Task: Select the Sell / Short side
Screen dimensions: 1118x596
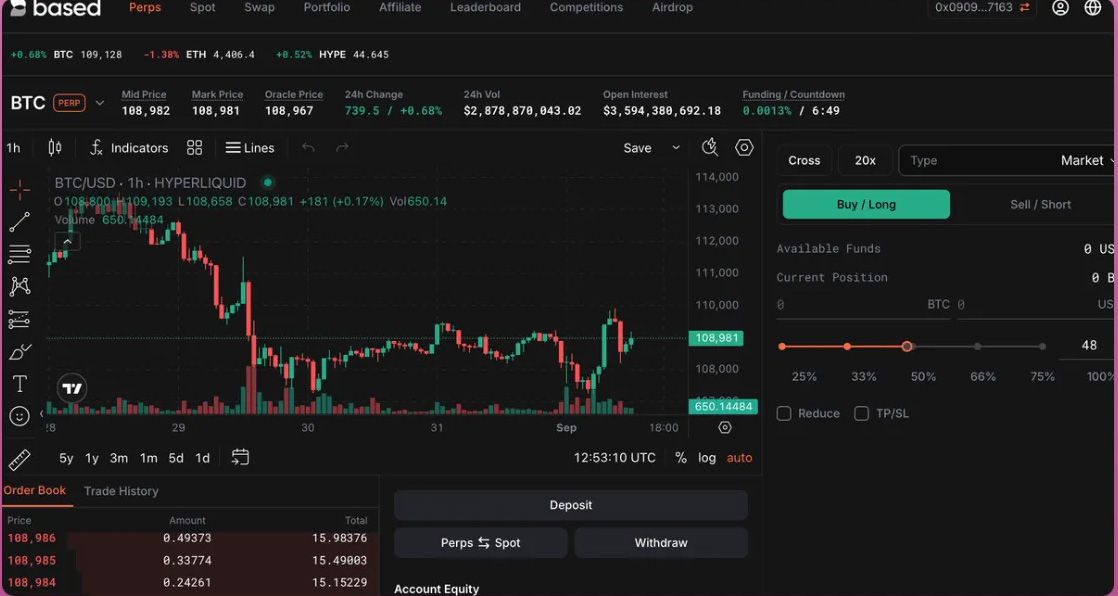Action: coord(1040,205)
